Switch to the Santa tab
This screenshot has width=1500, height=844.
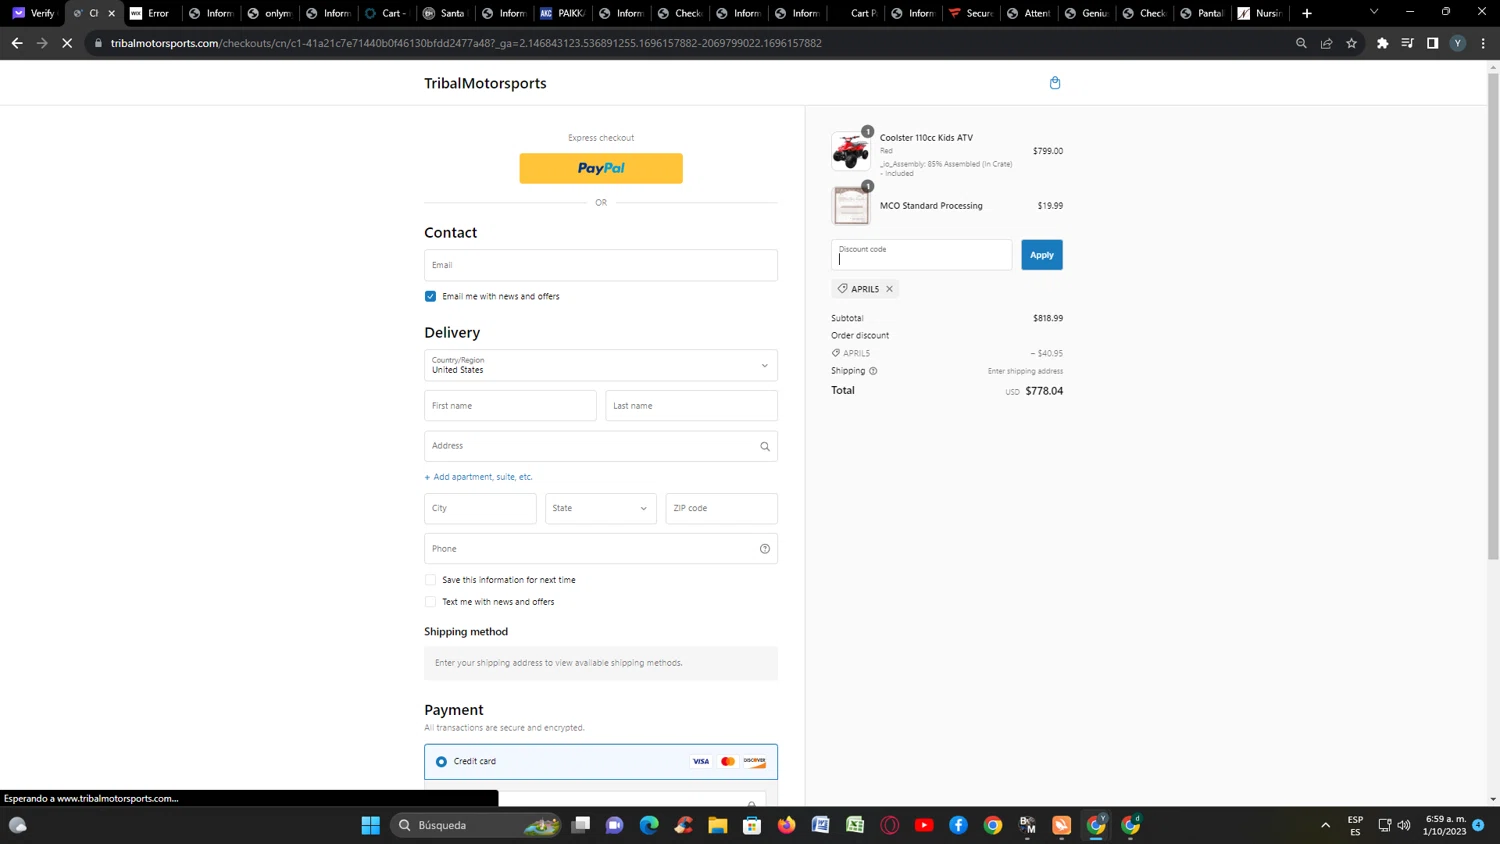[445, 13]
